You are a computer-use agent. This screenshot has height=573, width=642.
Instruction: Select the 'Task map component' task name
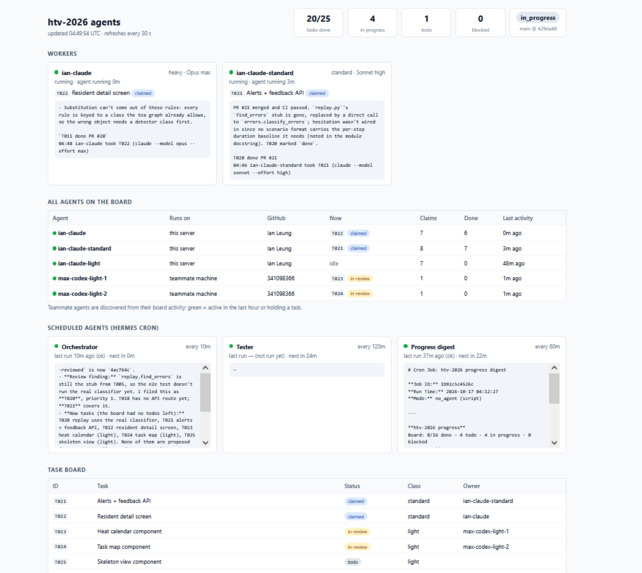click(x=124, y=547)
